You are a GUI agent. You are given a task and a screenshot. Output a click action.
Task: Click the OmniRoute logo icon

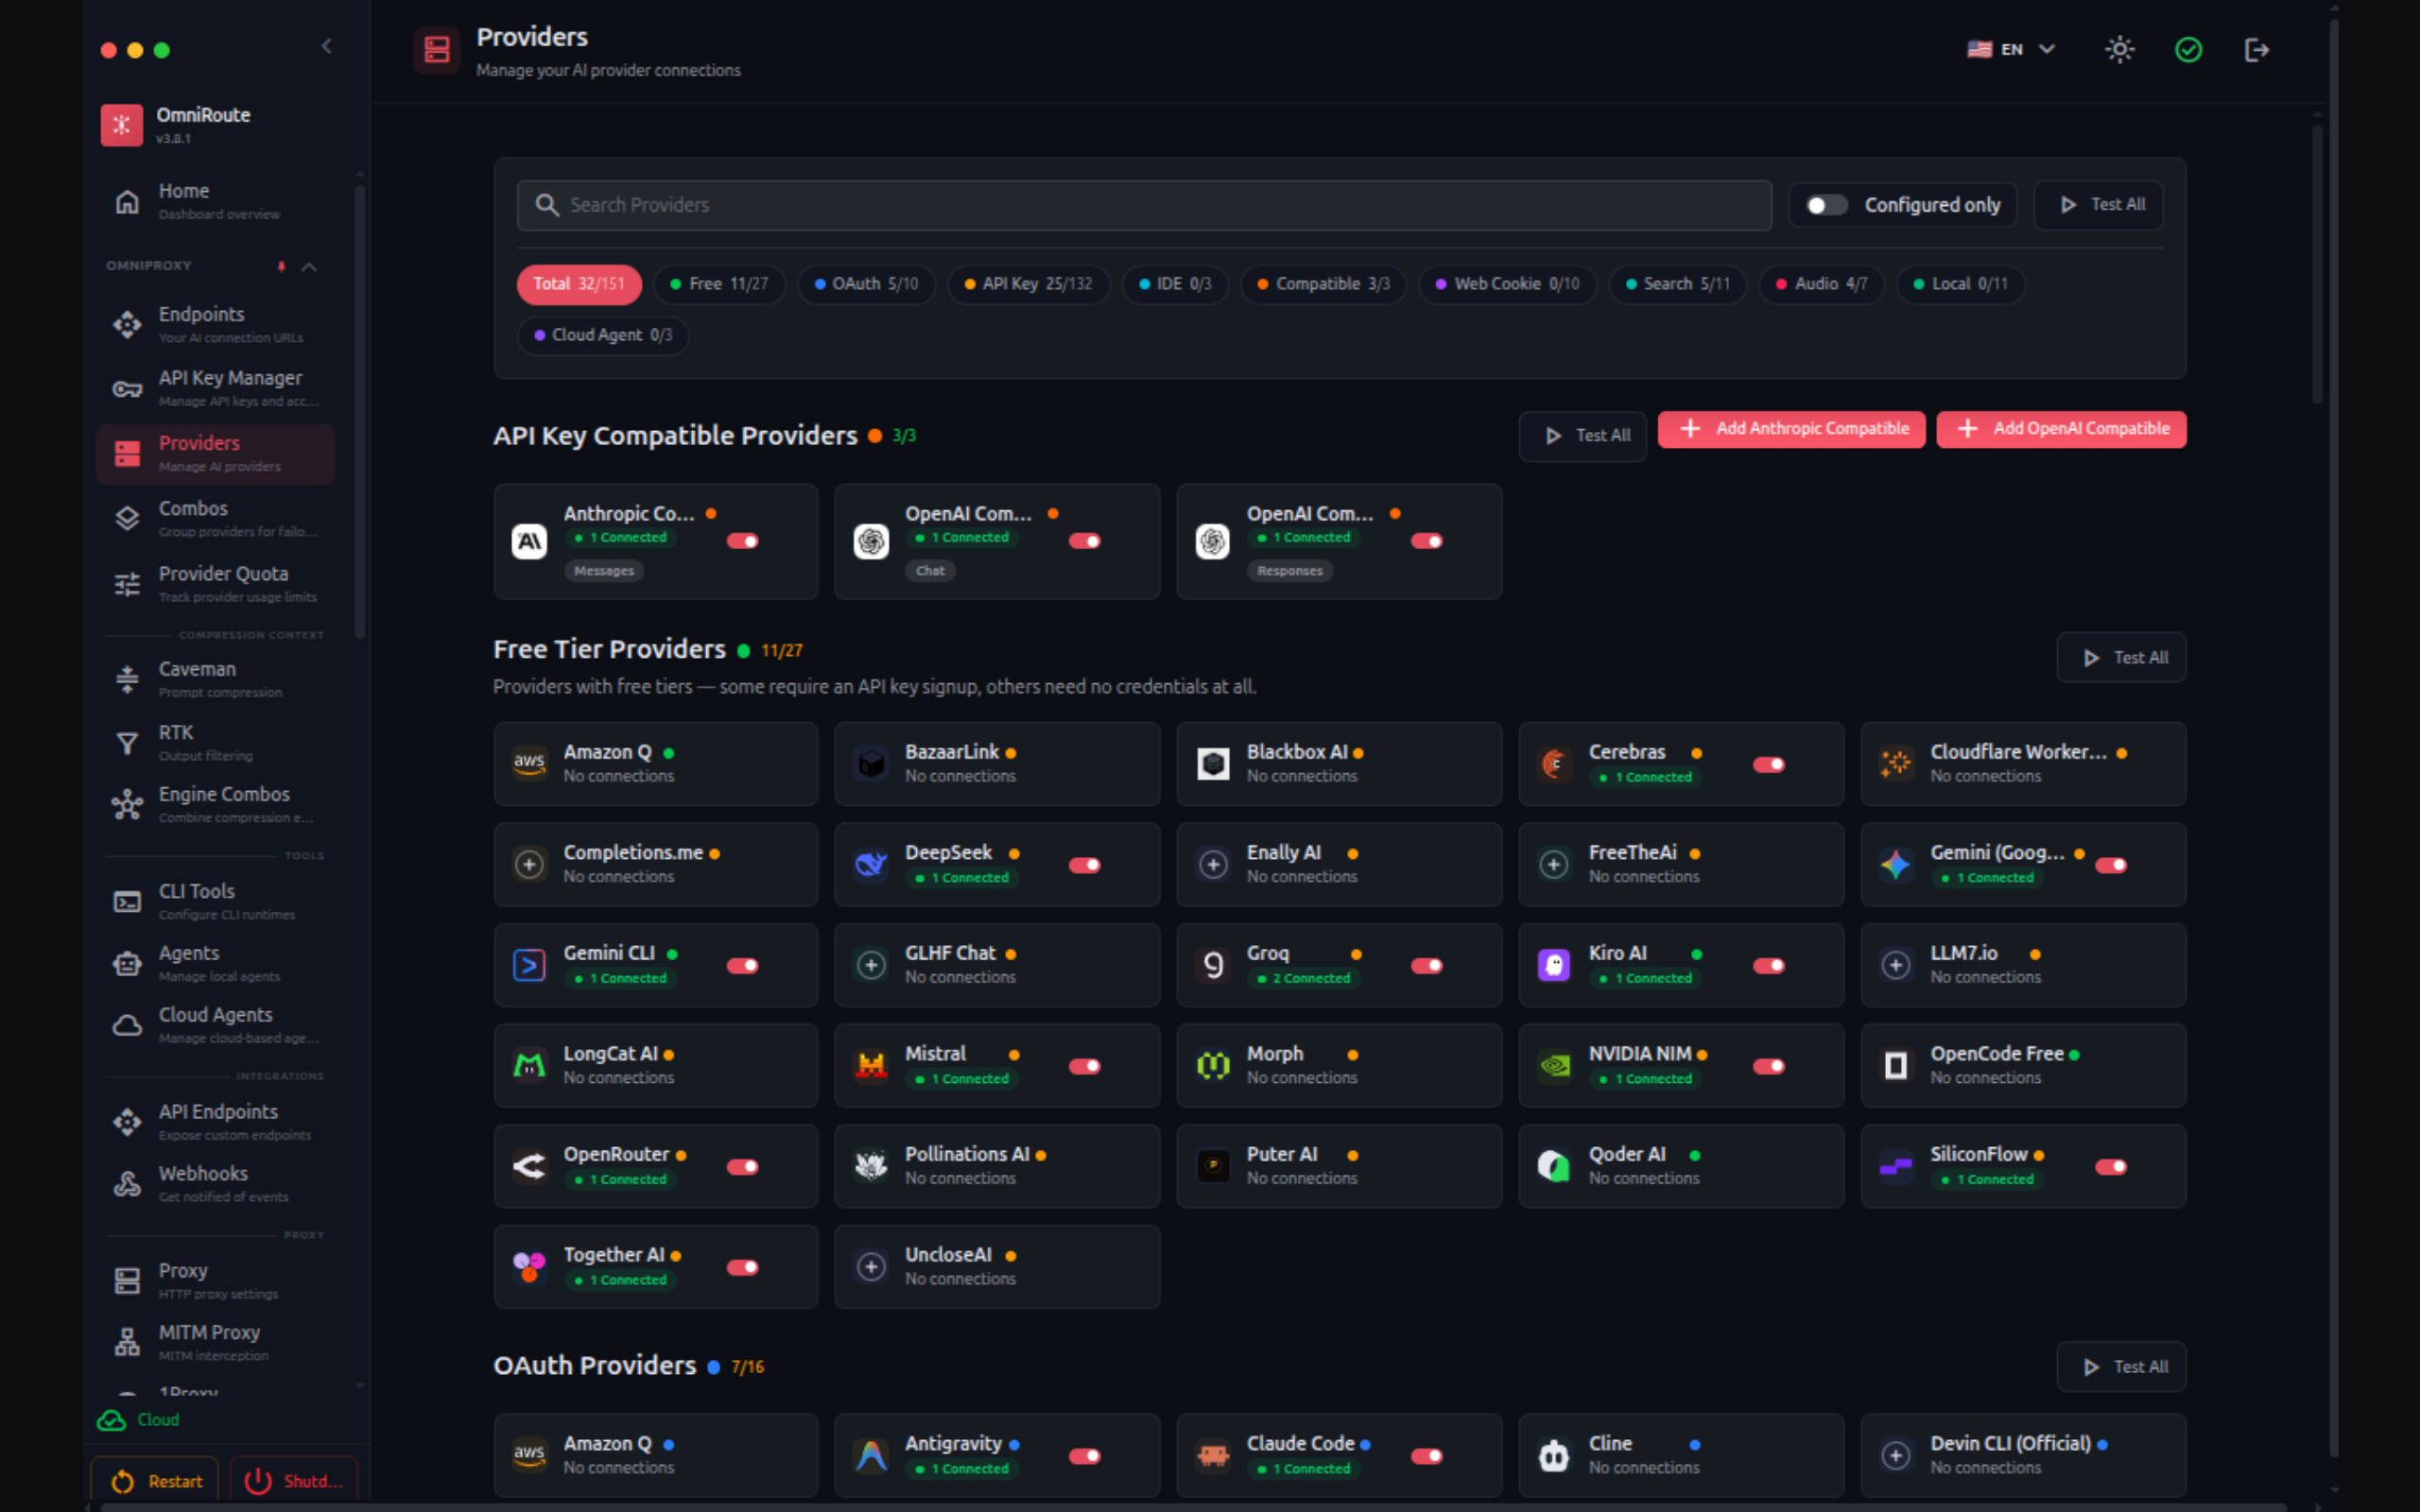click(x=122, y=125)
